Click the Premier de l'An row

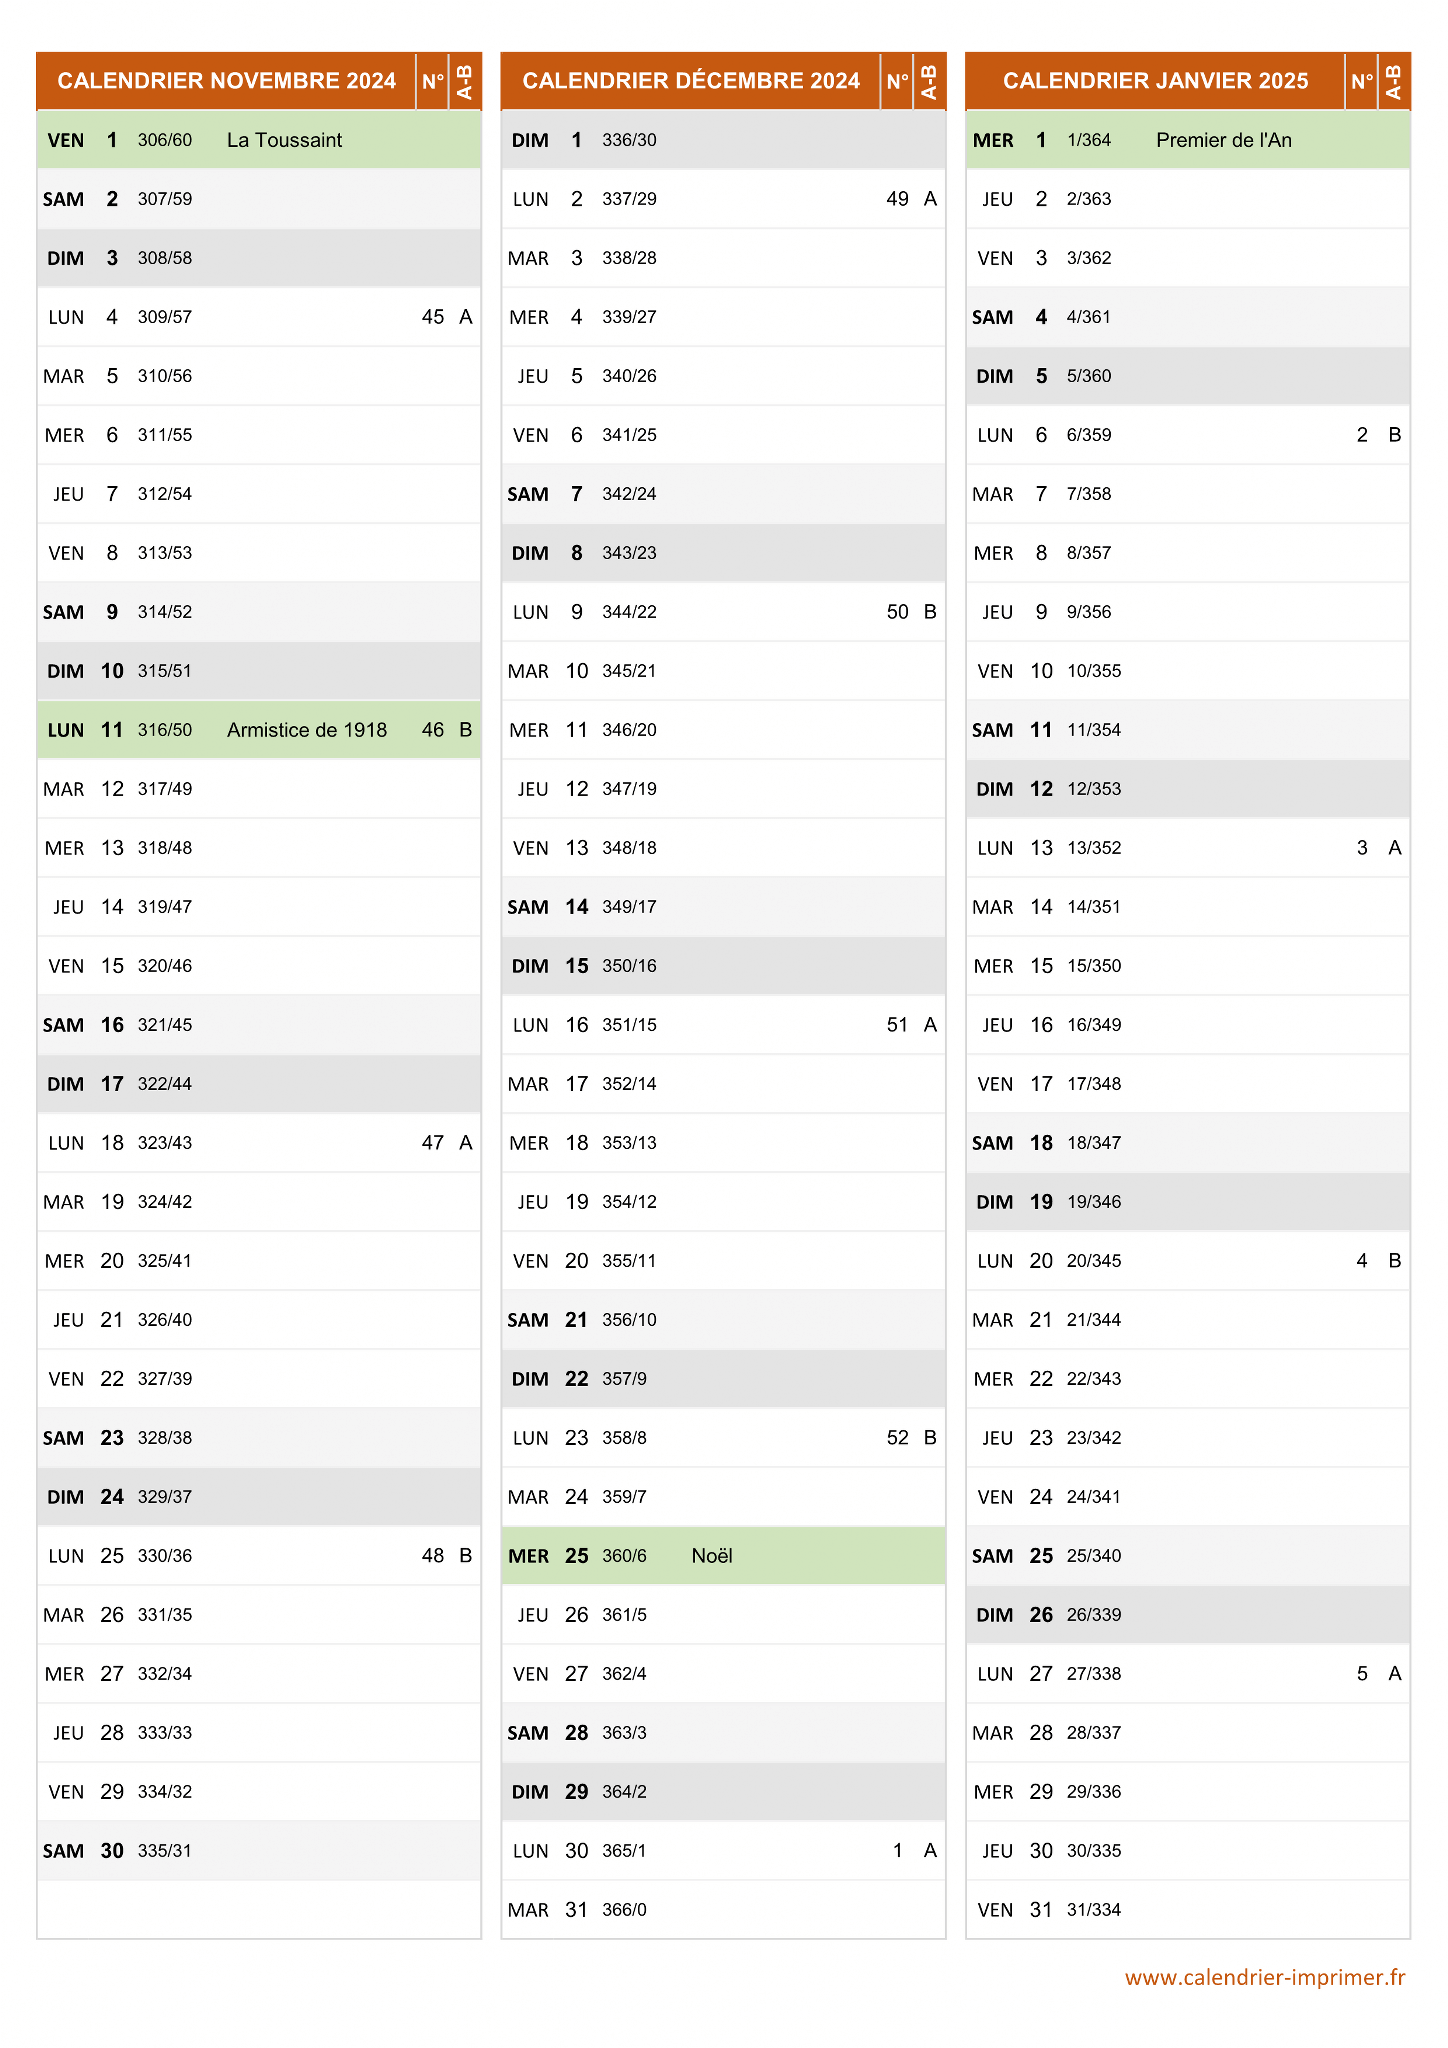[x=1188, y=140]
